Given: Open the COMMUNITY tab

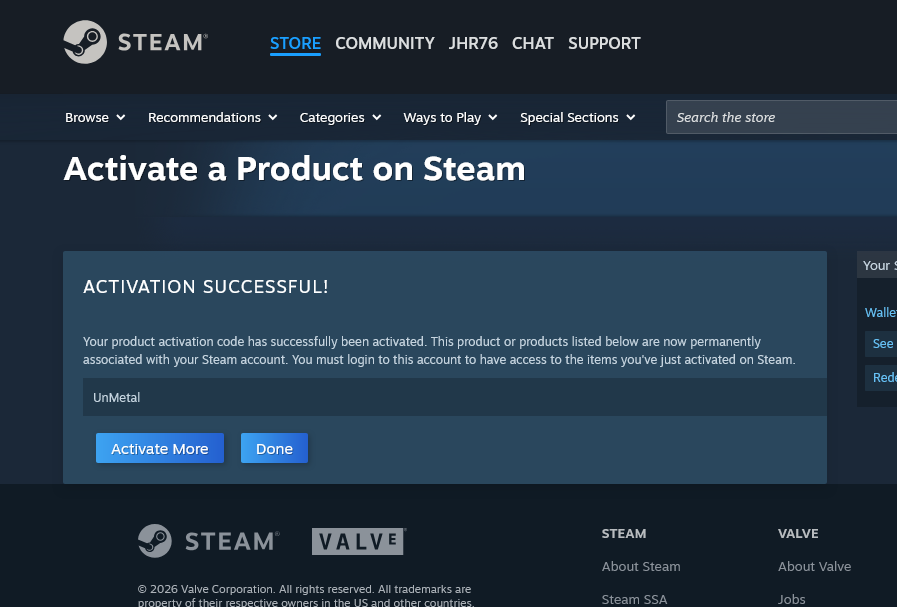Looking at the screenshot, I should pos(384,43).
